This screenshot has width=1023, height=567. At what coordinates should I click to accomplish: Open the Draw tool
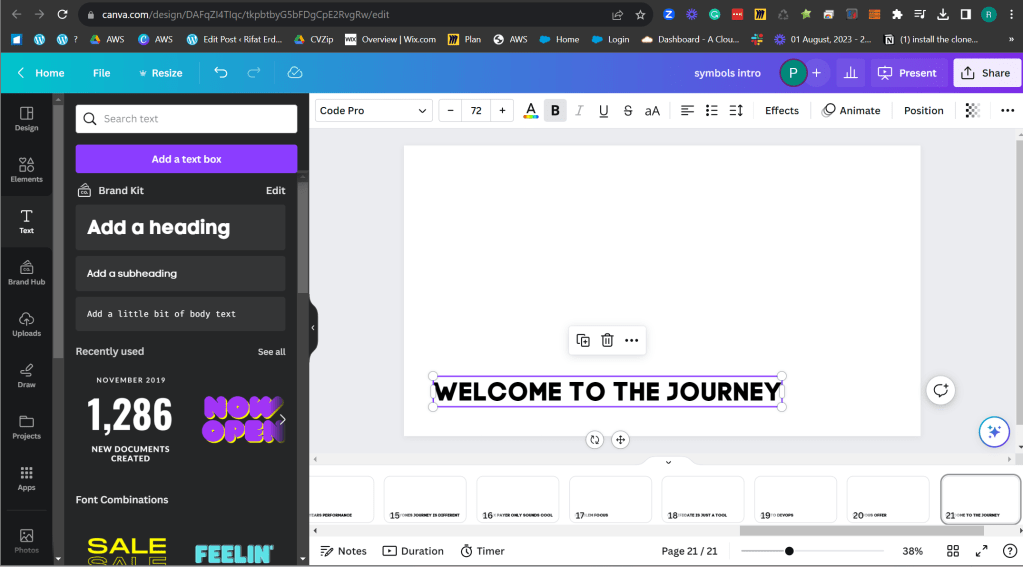(26, 376)
